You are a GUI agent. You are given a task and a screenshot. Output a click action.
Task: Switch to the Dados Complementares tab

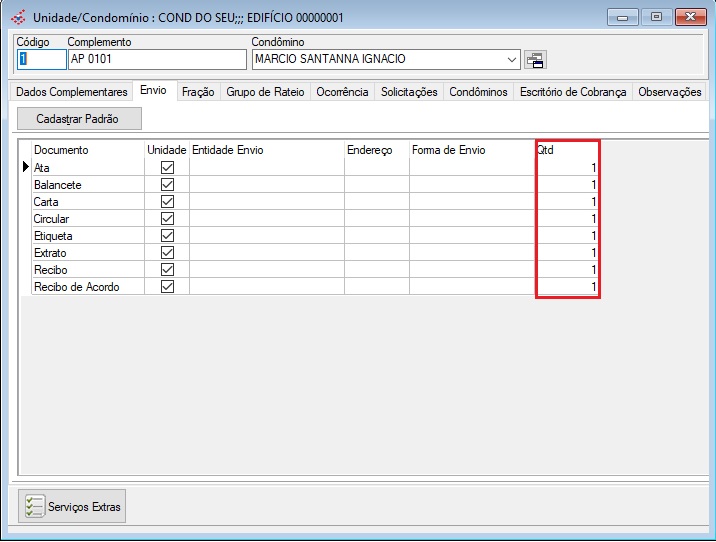(x=71, y=92)
